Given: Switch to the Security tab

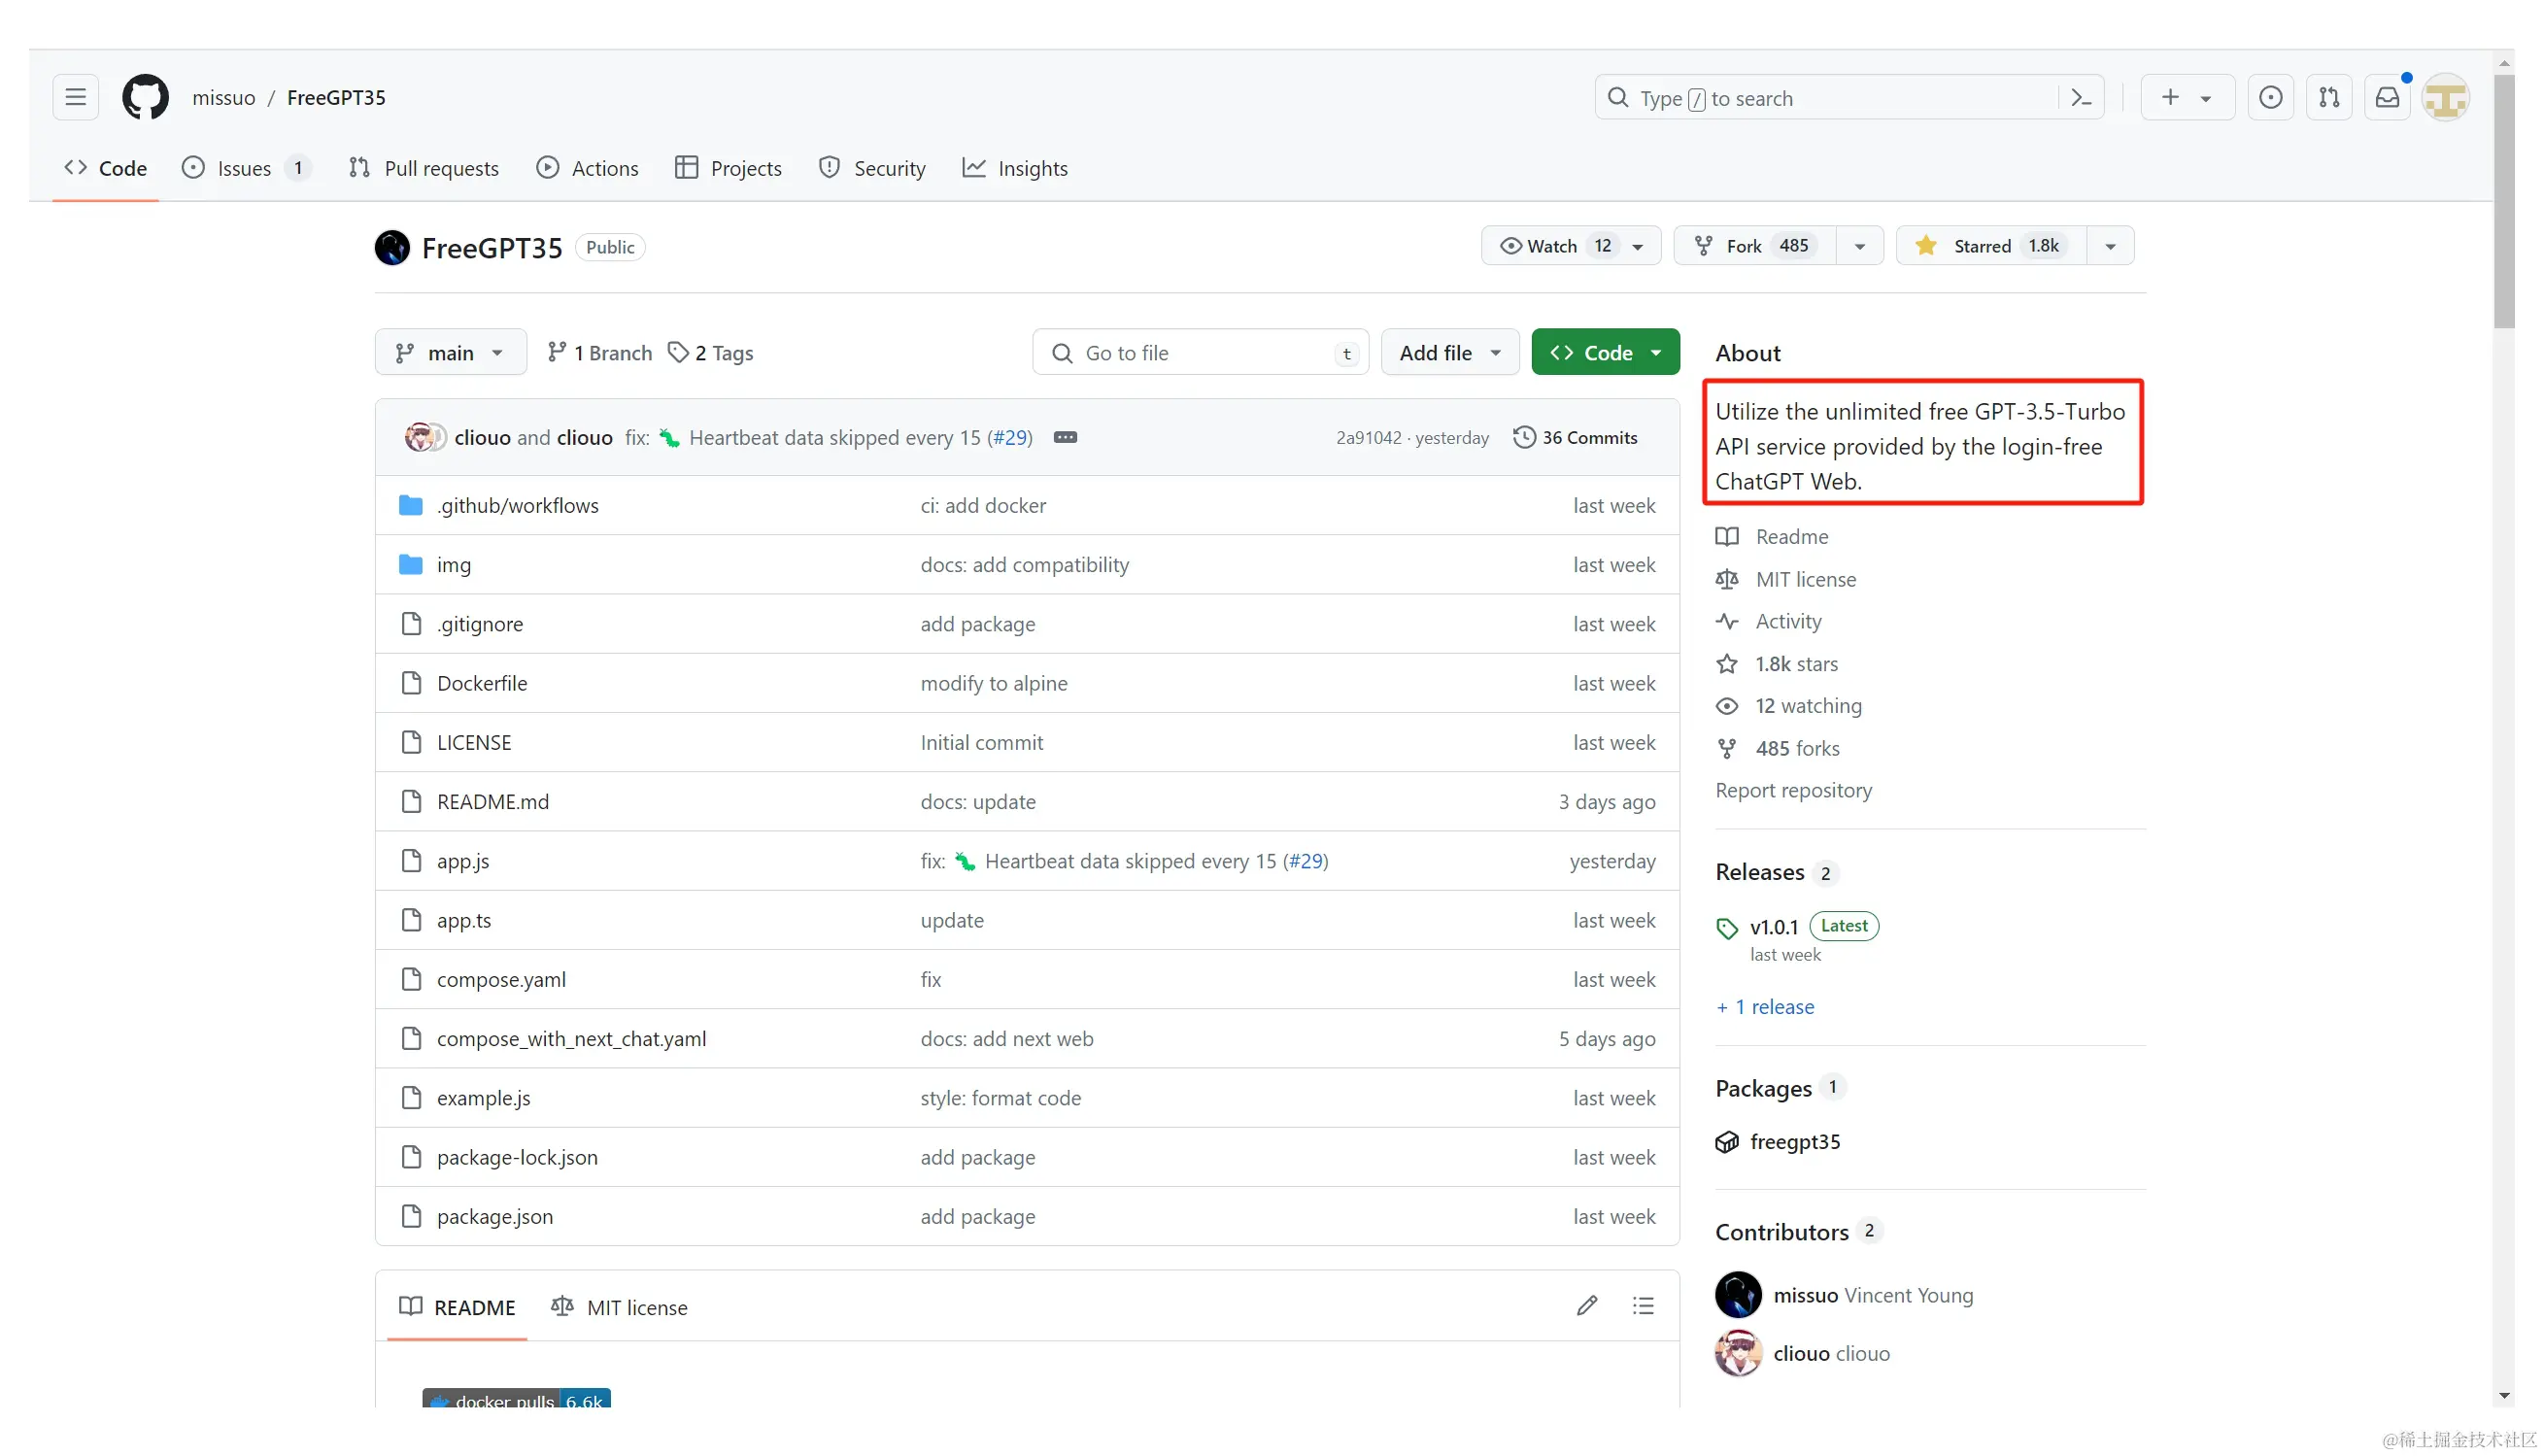Looking at the screenshot, I should (x=872, y=168).
